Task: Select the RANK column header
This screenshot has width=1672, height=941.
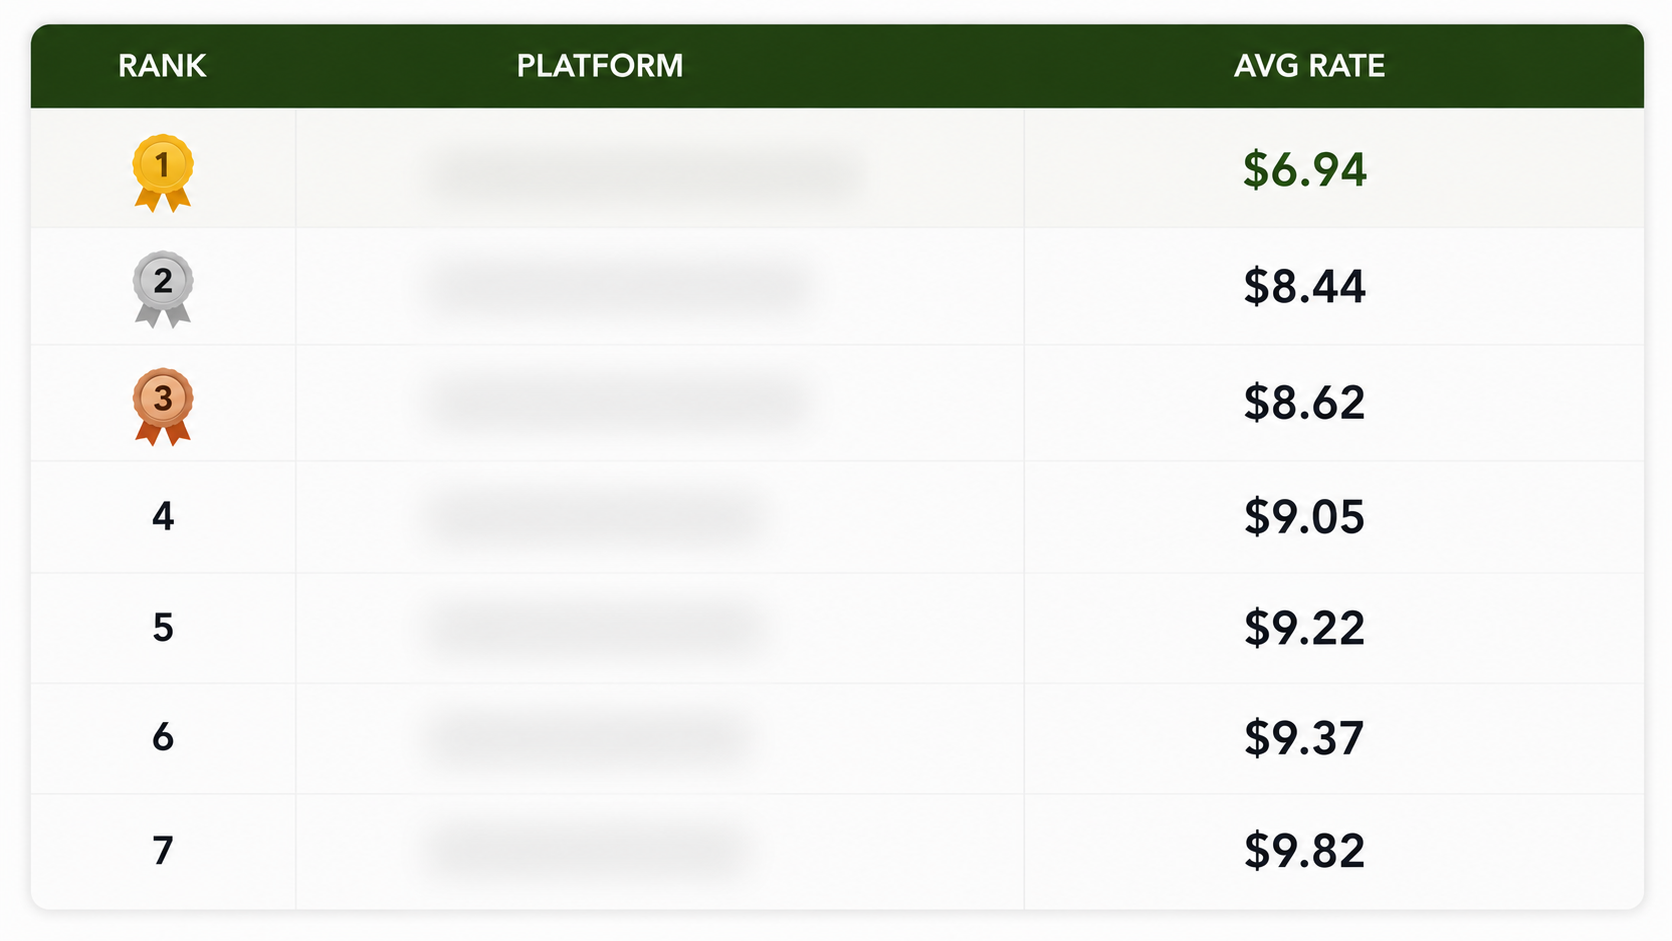Action: [162, 66]
